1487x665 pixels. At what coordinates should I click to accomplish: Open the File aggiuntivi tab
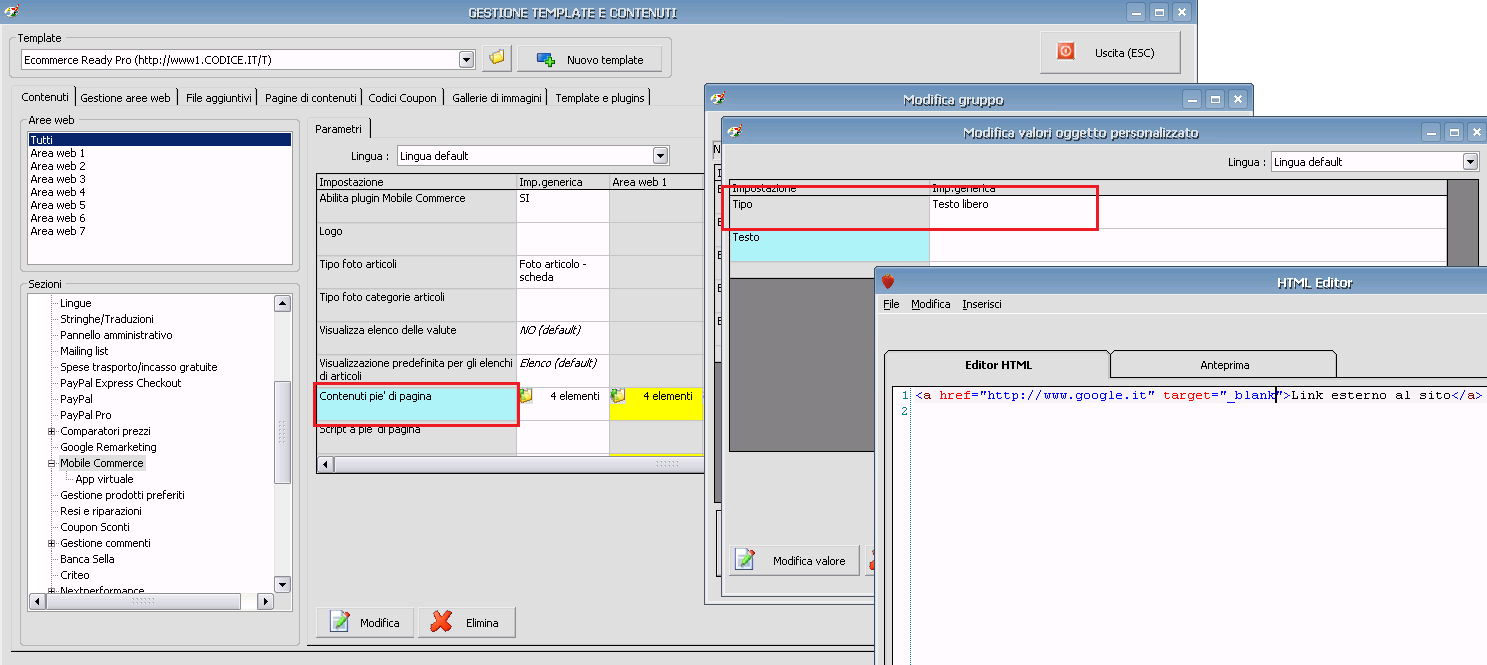click(219, 98)
